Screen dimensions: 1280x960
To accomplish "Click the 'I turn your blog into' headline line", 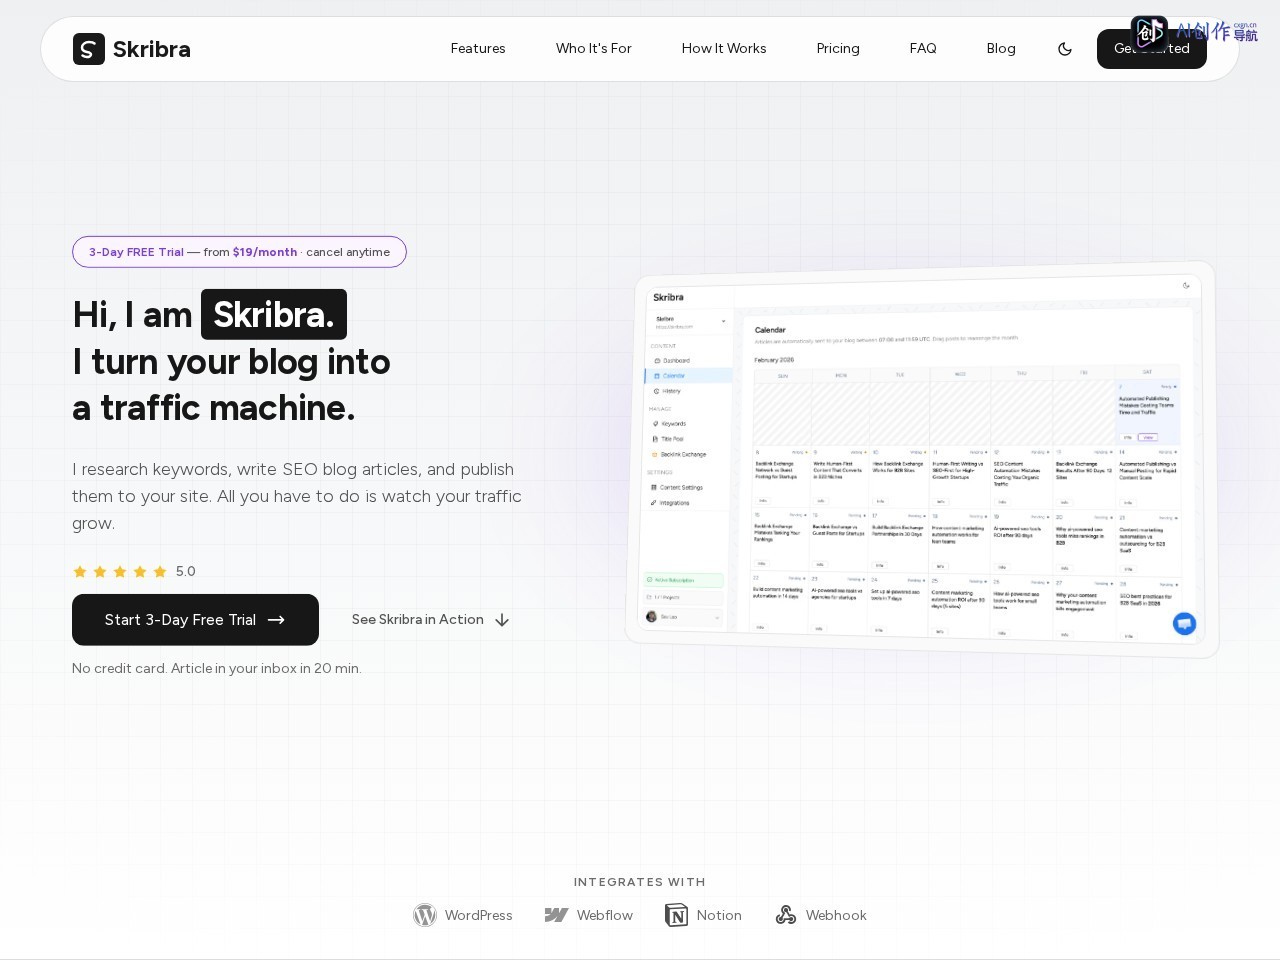I will pyautogui.click(x=231, y=361).
